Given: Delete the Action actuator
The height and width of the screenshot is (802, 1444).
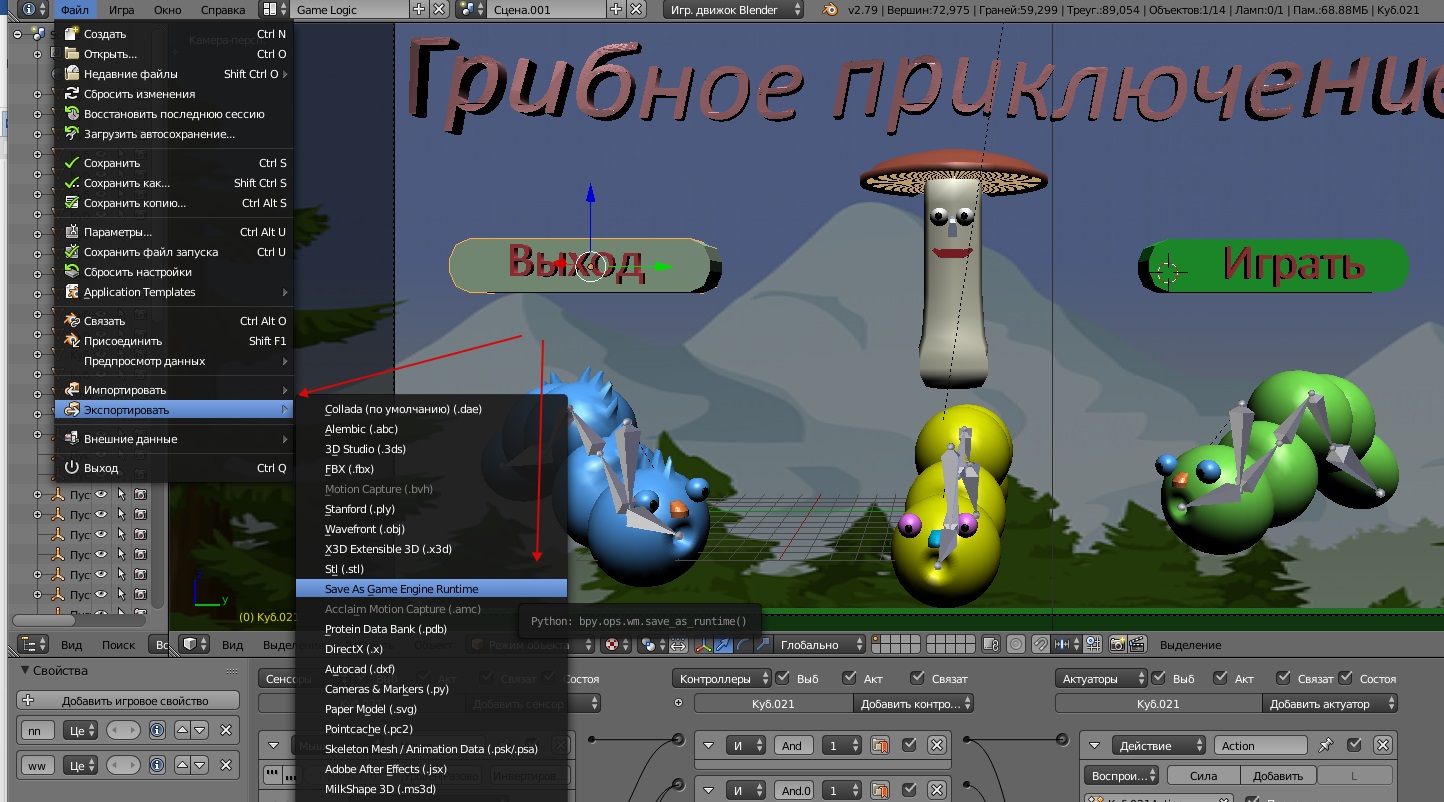Looking at the screenshot, I should (x=1383, y=745).
